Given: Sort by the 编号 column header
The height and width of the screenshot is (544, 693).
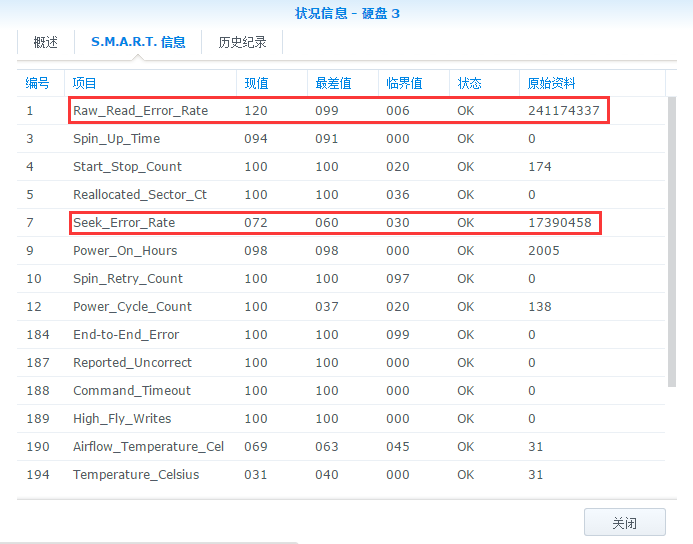Looking at the screenshot, I should pyautogui.click(x=41, y=83).
